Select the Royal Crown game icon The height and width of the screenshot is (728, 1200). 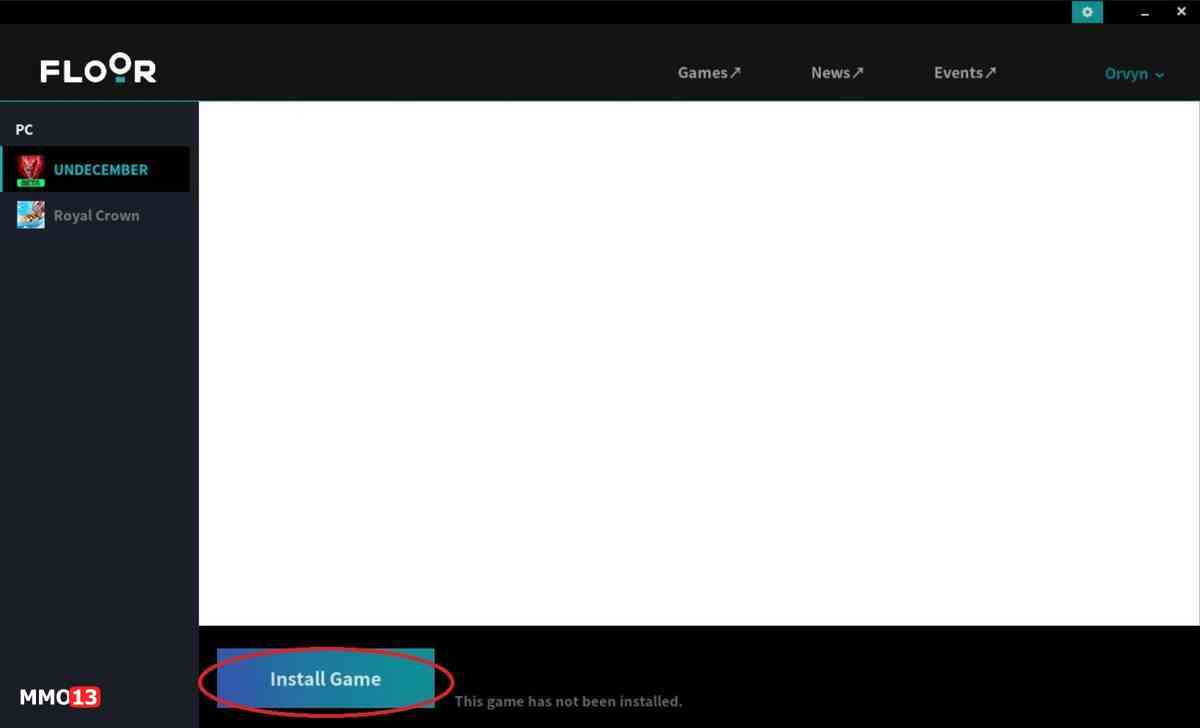pyautogui.click(x=31, y=215)
